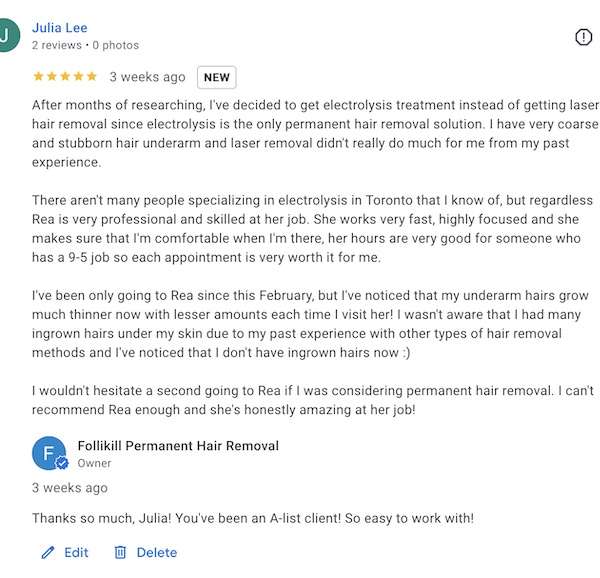Click Julia Lee's green profile avatar

pyautogui.click(x=8, y=35)
